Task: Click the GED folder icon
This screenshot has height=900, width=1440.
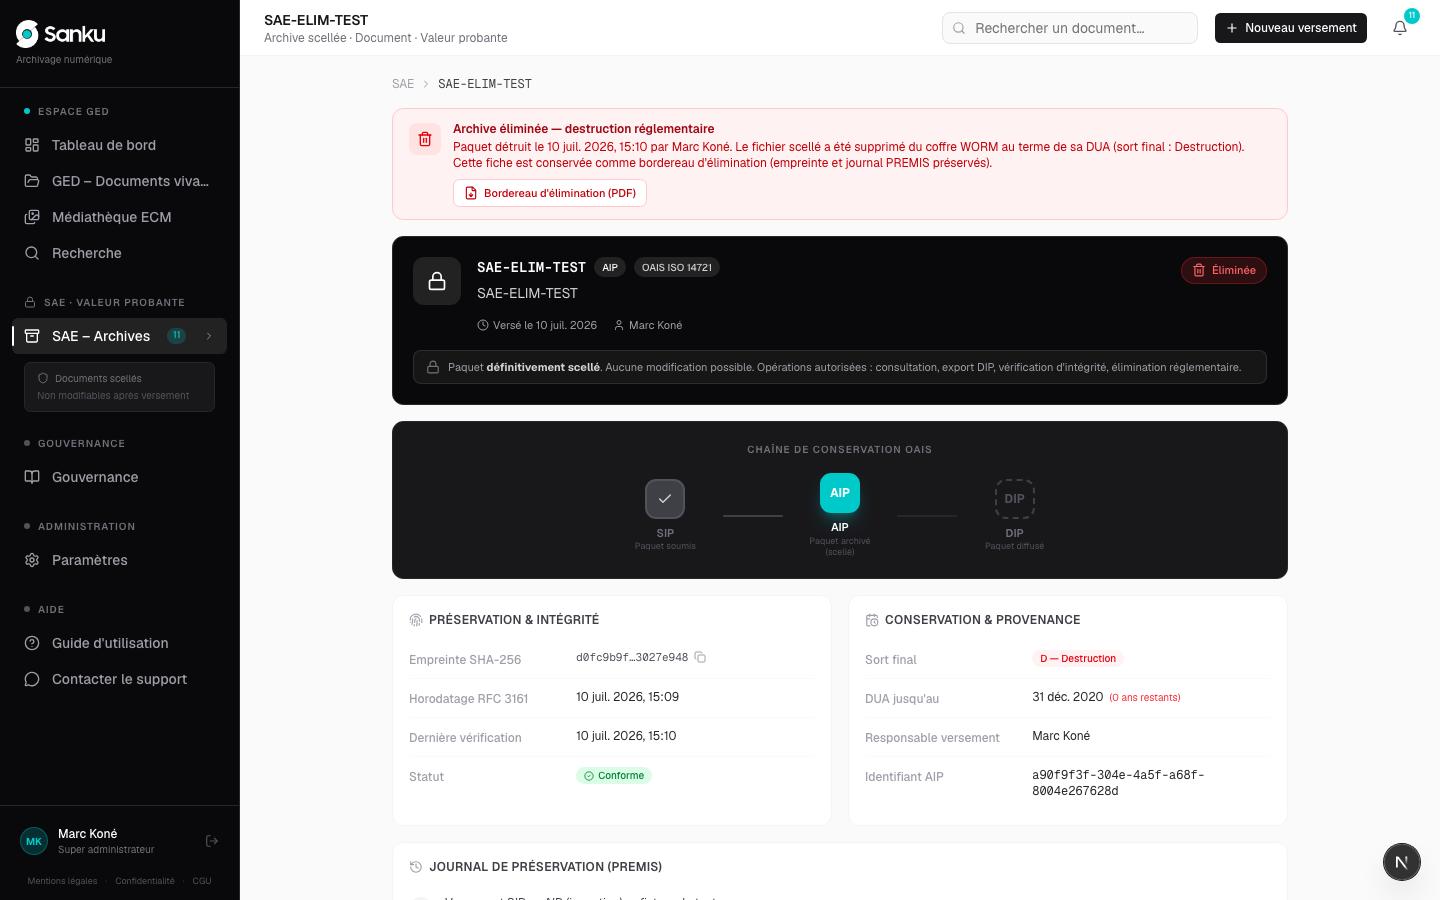Action: click(x=32, y=181)
